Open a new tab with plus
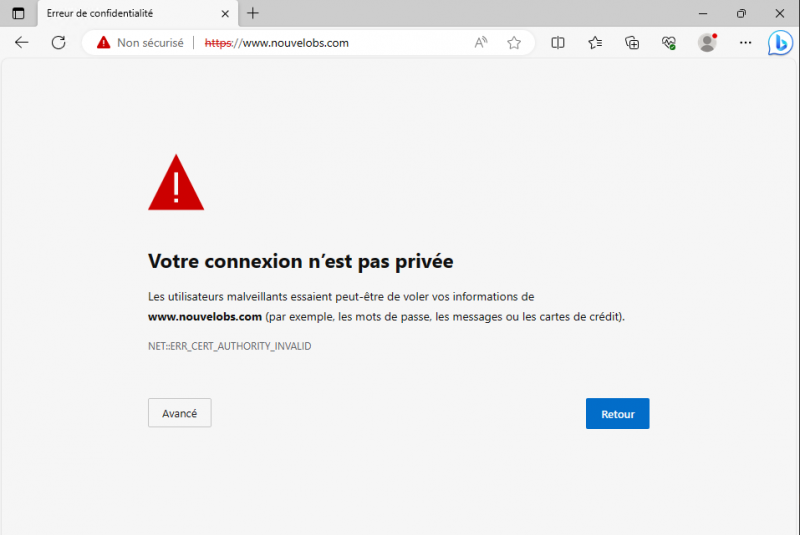The width and height of the screenshot is (800, 535). (253, 13)
